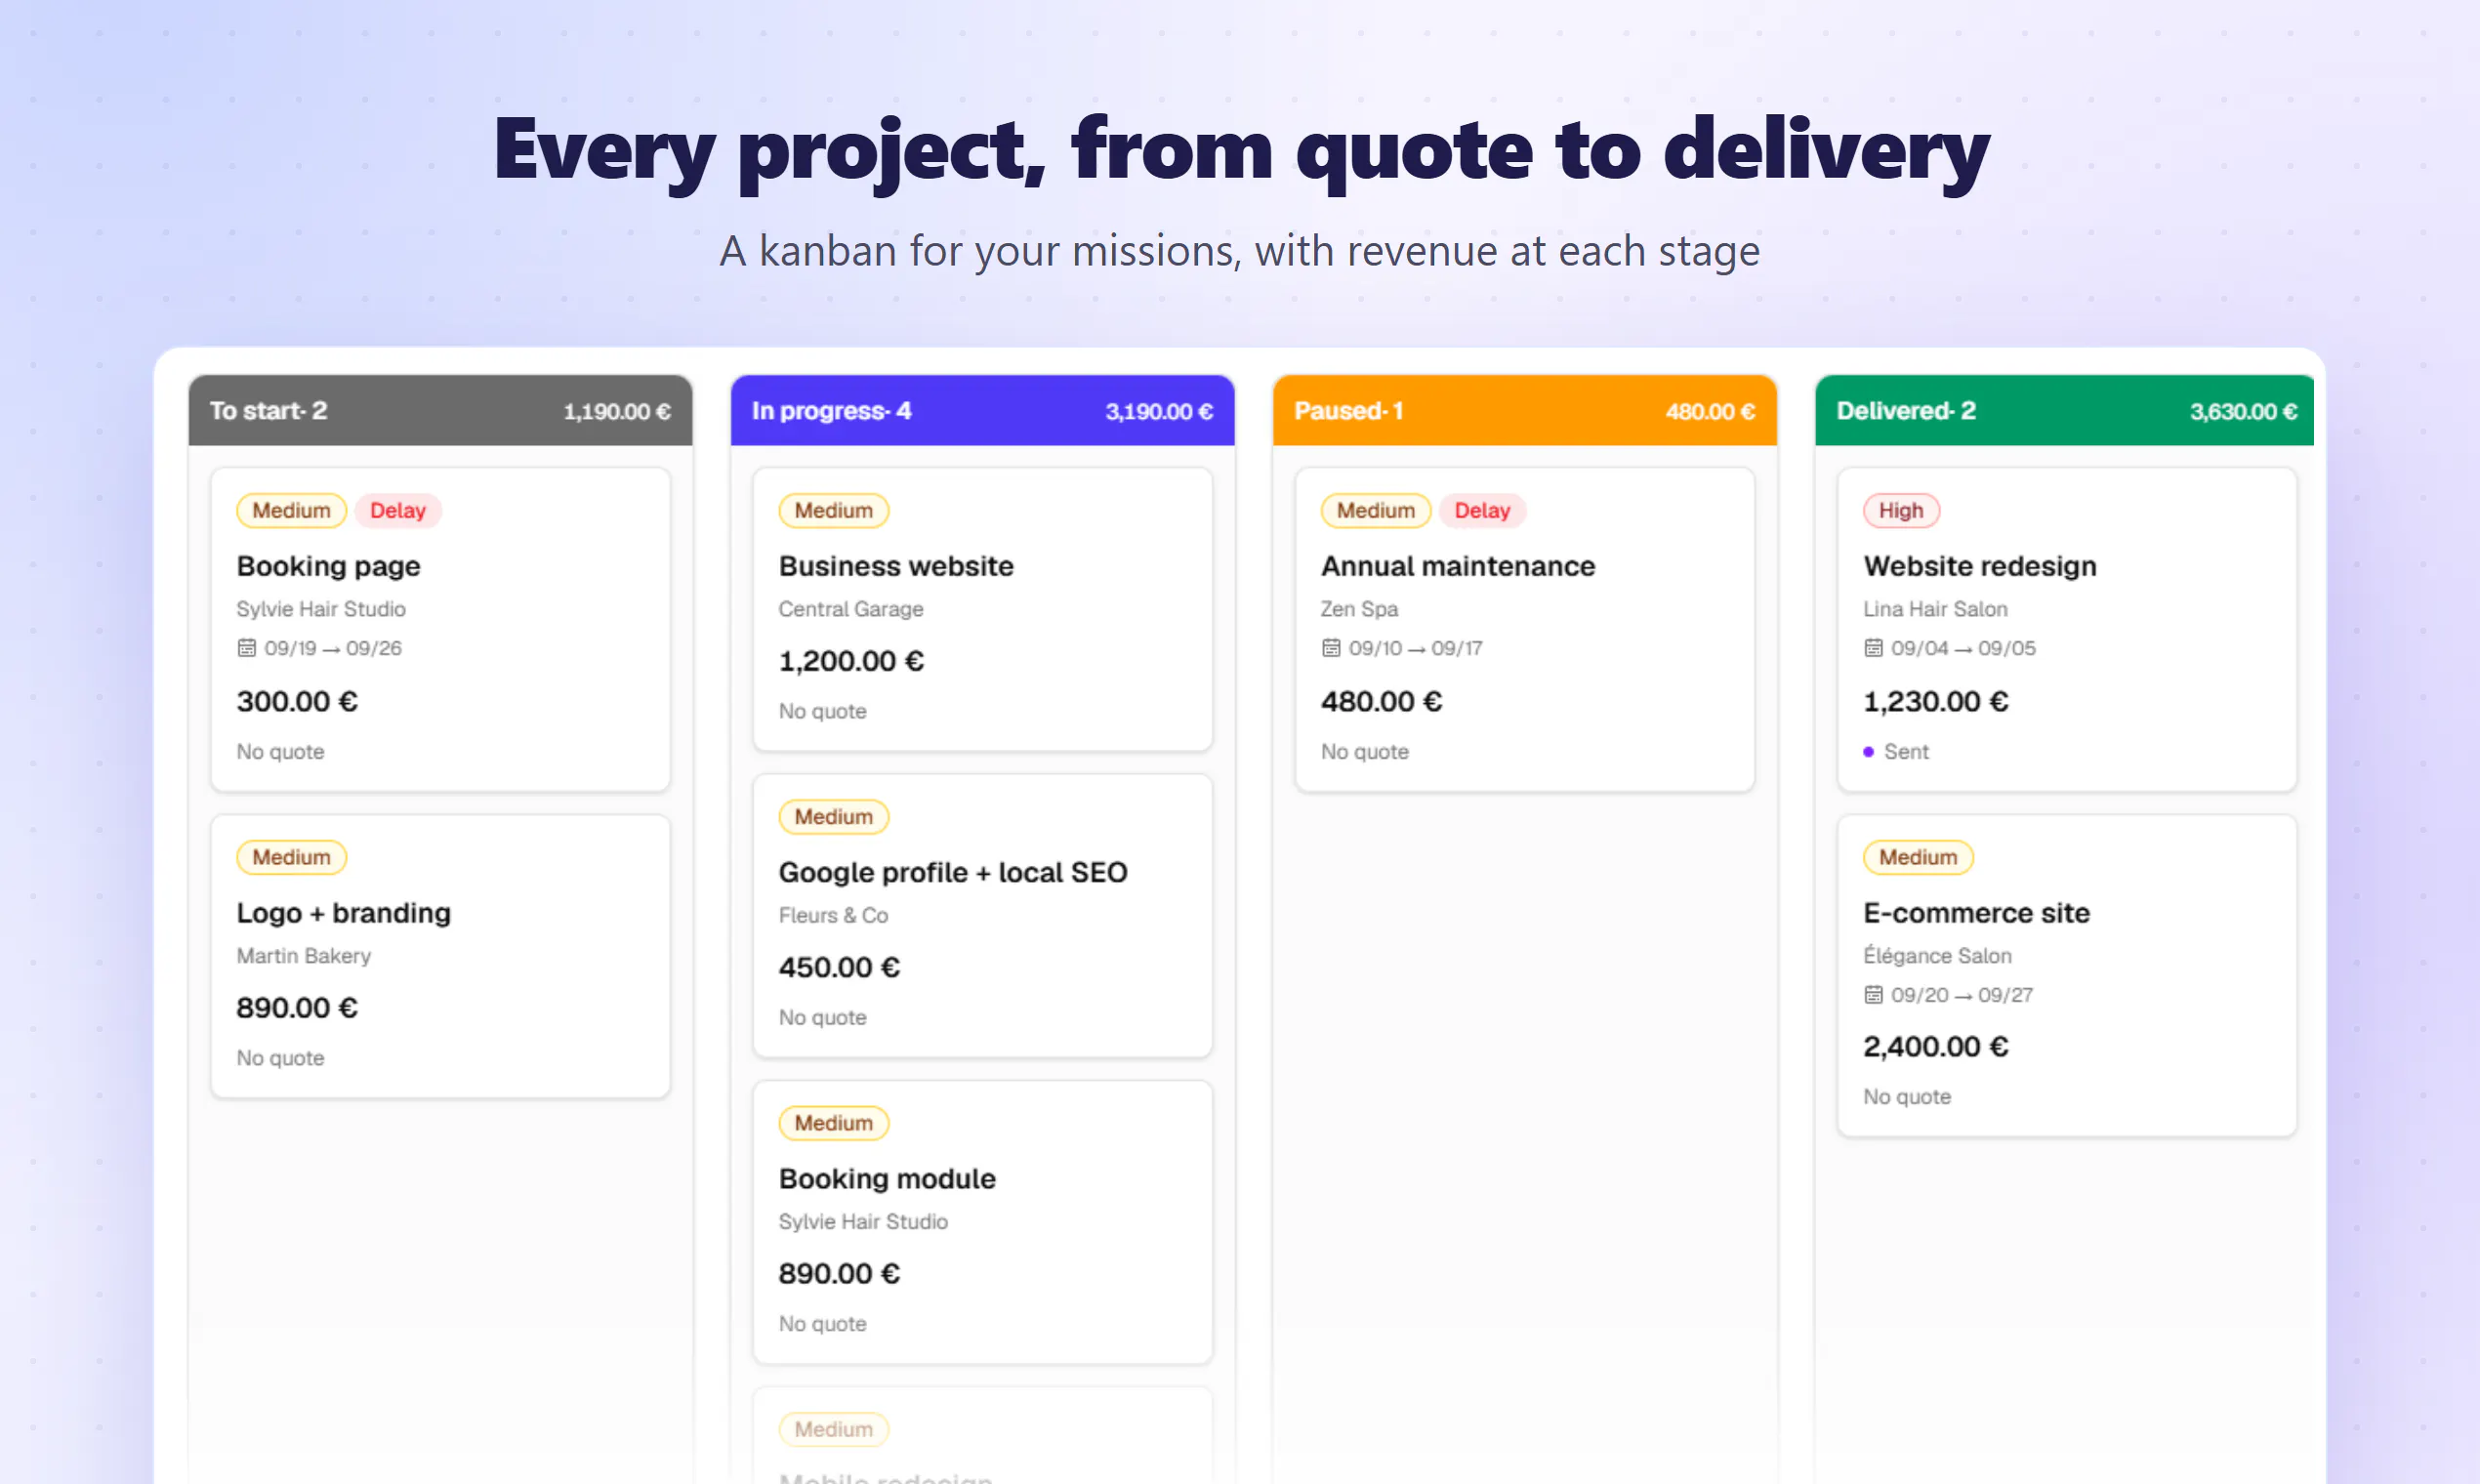The height and width of the screenshot is (1484, 2480).
Task: Click the 1,230.00 € amount
Action: pyautogui.click(x=1935, y=702)
